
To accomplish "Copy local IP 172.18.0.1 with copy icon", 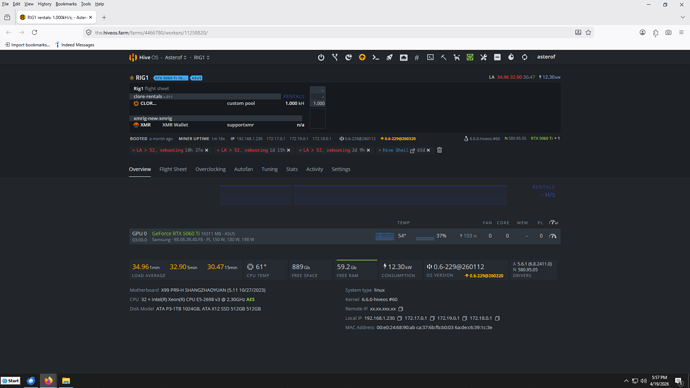I will coord(497,318).
